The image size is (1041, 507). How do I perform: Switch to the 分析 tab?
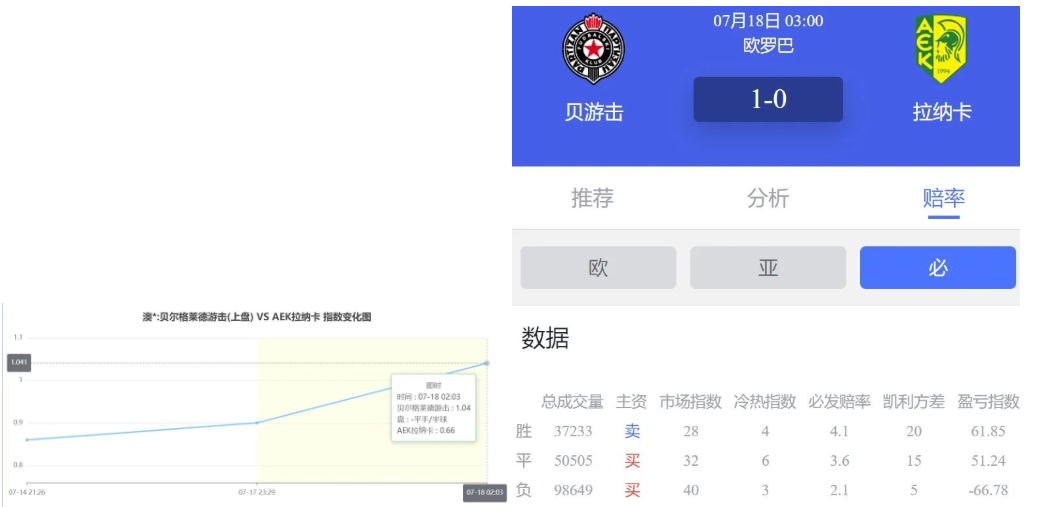point(768,198)
